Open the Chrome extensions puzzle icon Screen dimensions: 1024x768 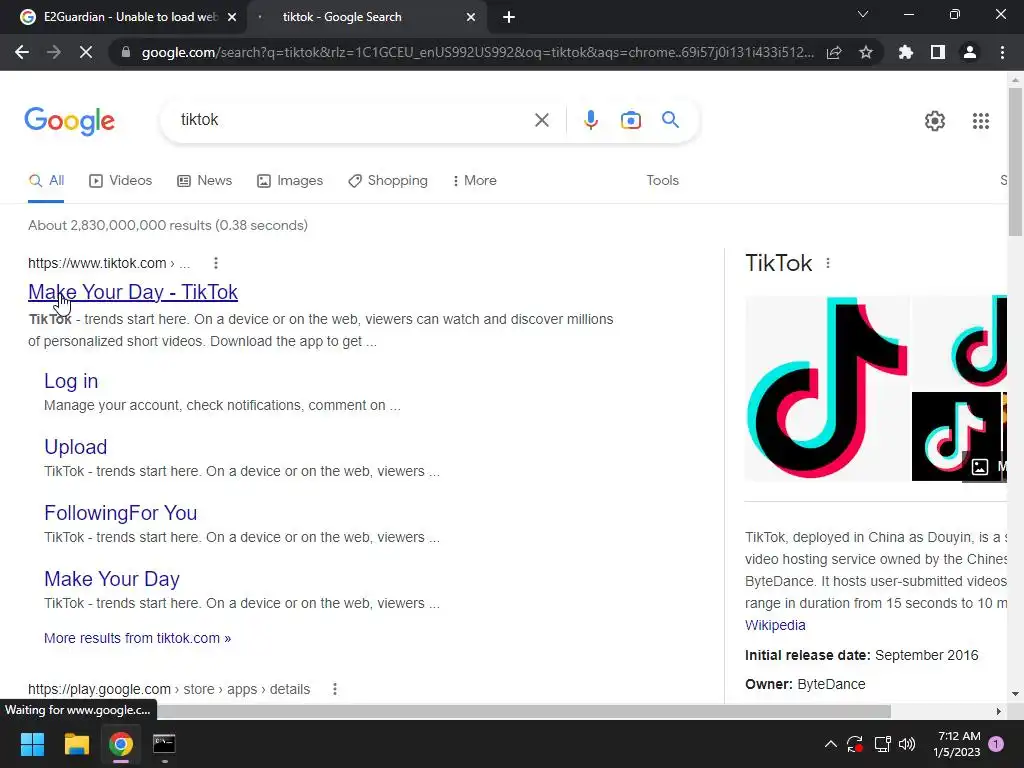coord(906,52)
